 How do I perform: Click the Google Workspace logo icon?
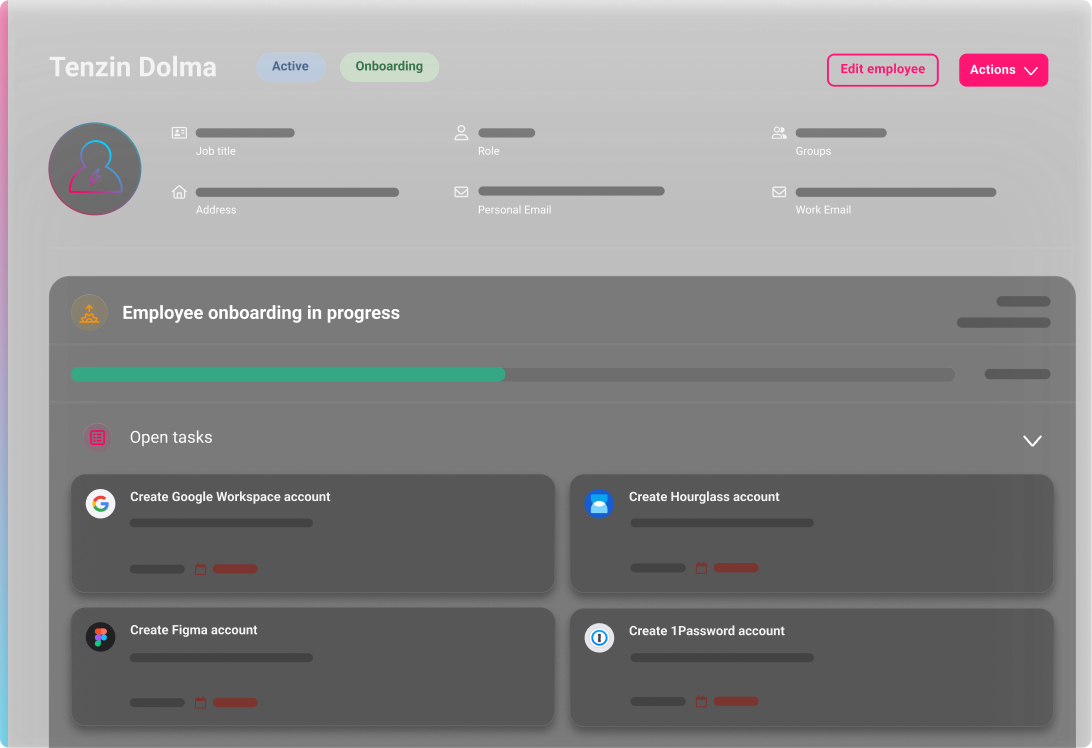[x=100, y=504]
